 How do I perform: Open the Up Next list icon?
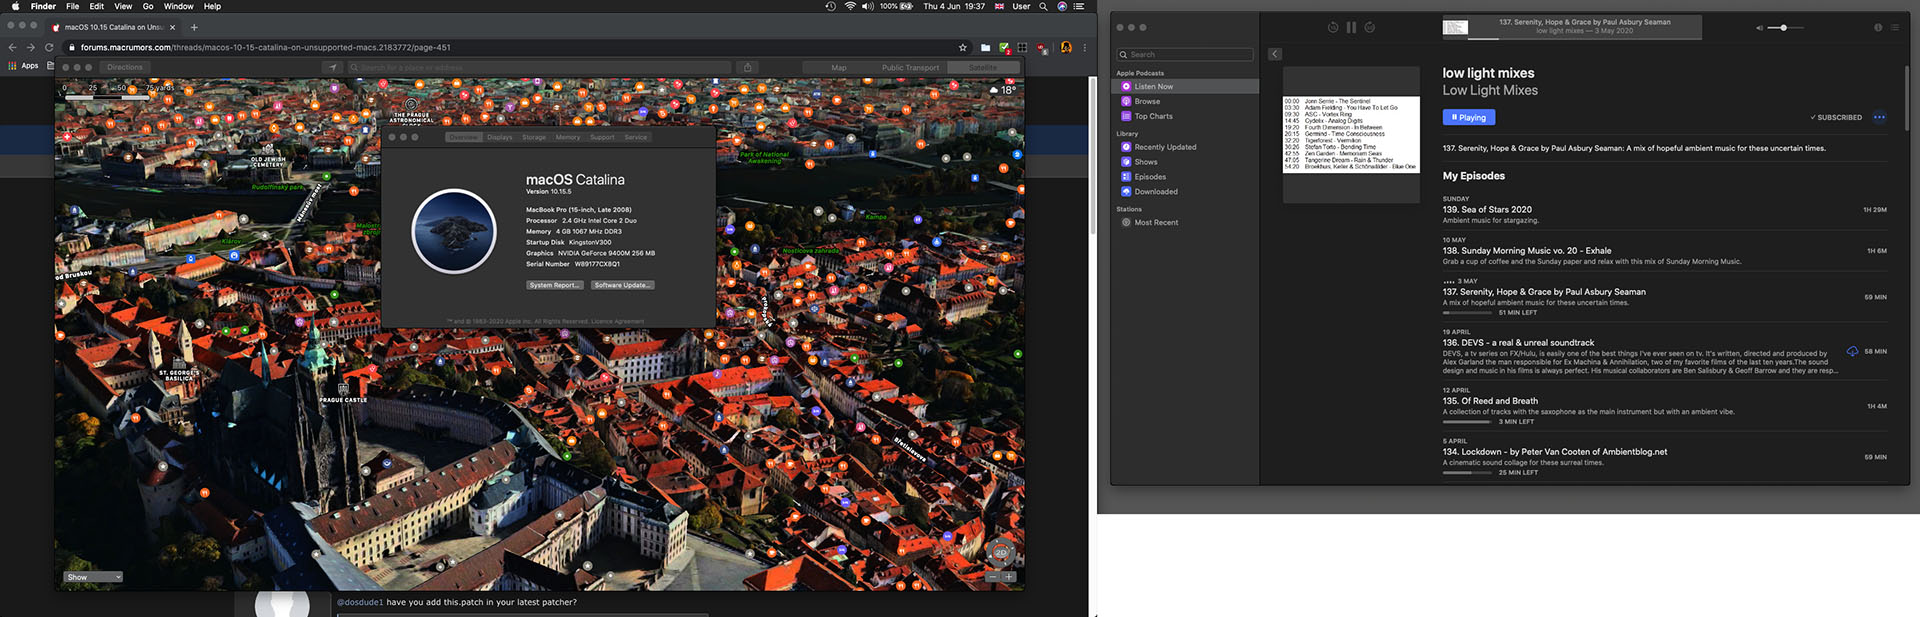pos(1895,28)
